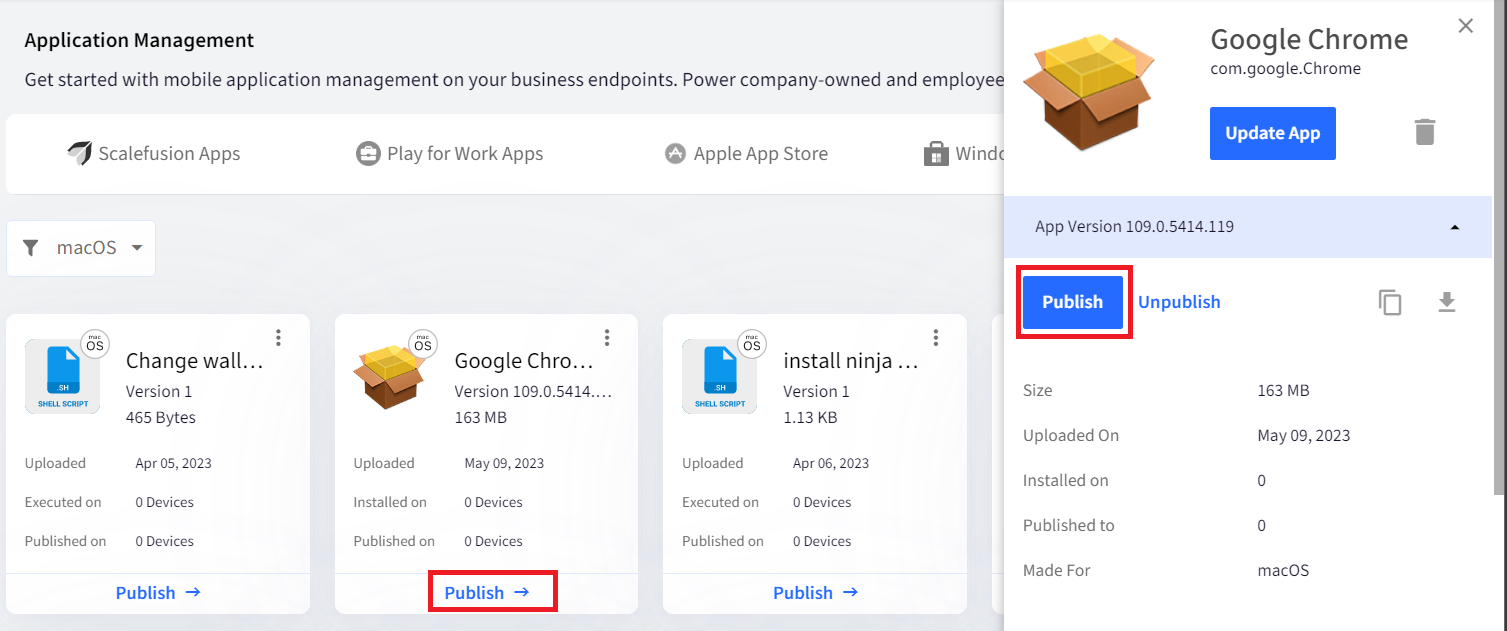Click the copy icon in details panel
The height and width of the screenshot is (631, 1507).
point(1390,302)
